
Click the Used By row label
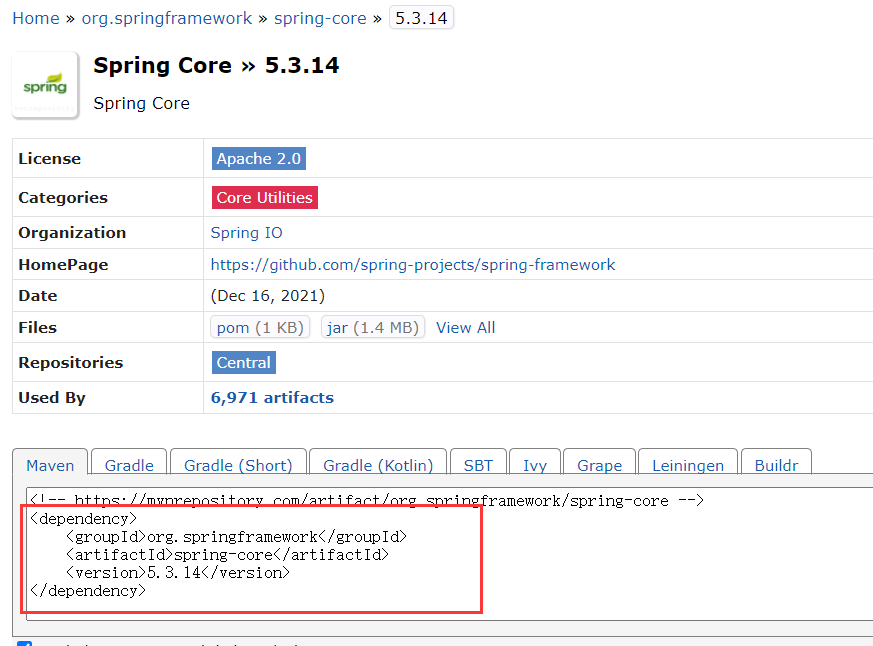coord(52,398)
